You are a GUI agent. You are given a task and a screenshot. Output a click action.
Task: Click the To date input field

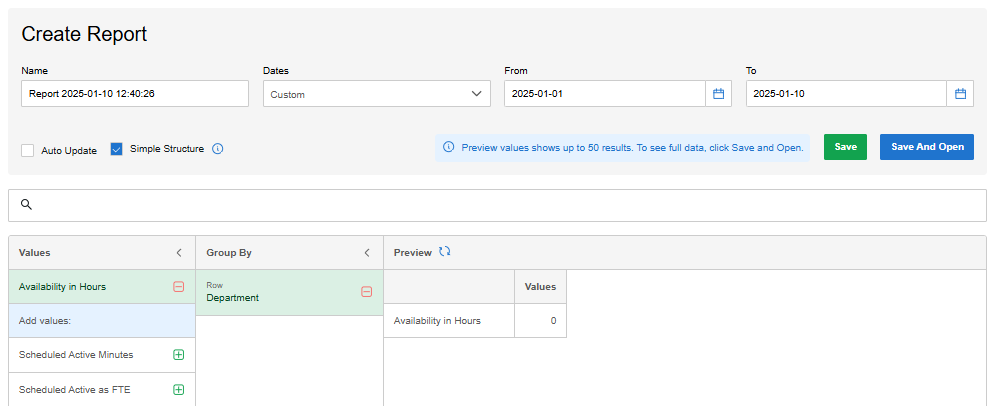coord(847,94)
